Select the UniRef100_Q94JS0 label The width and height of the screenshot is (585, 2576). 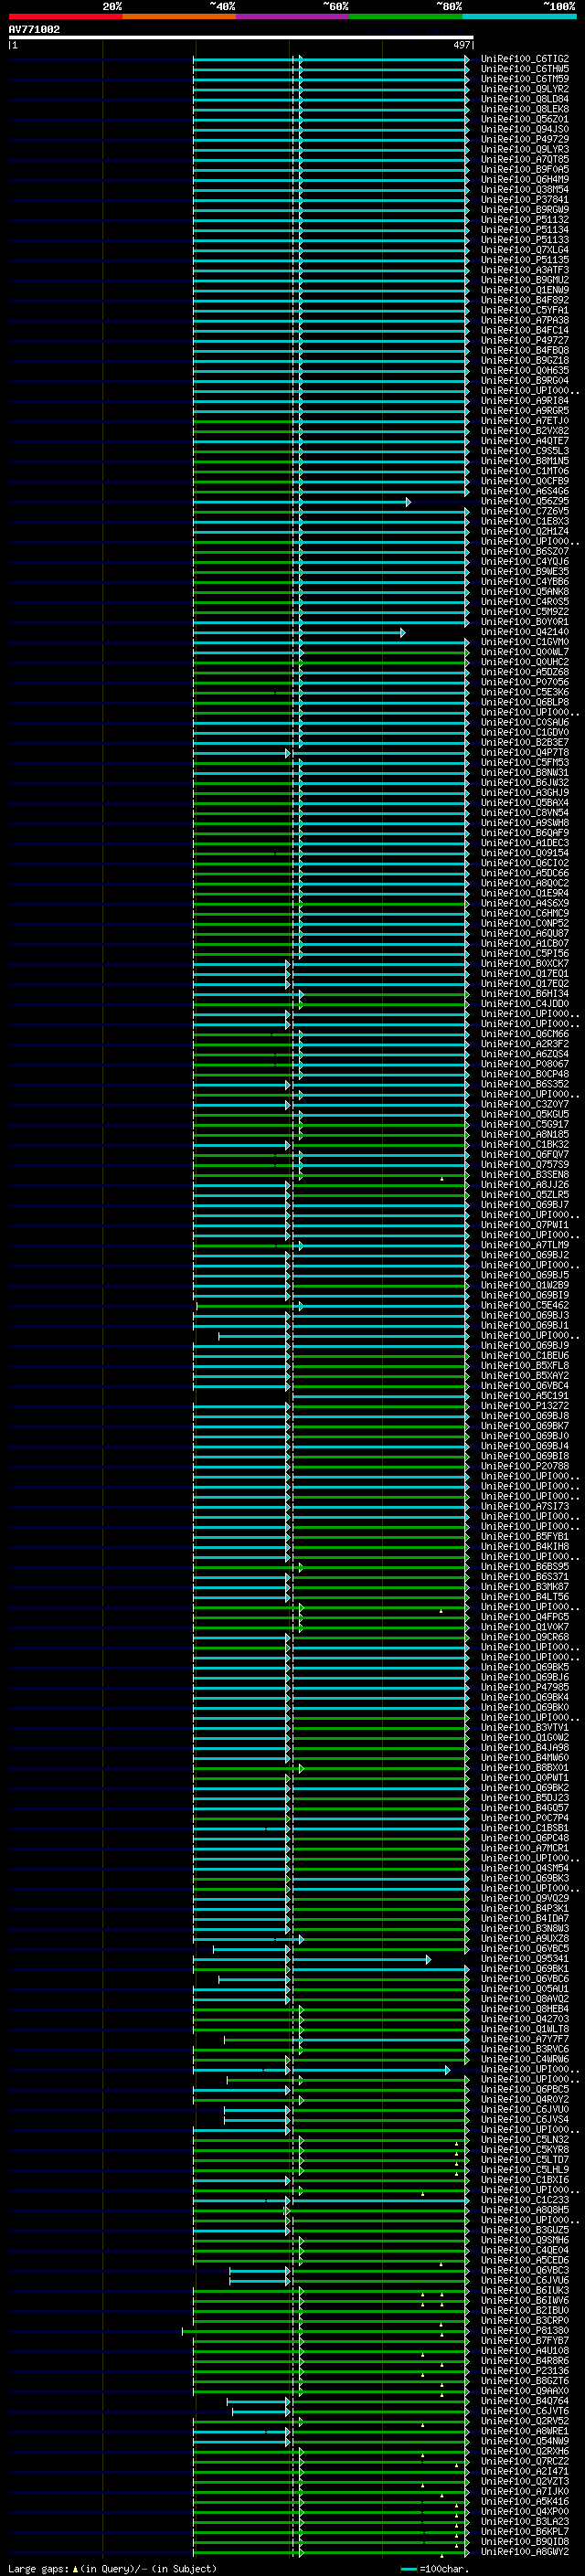click(x=525, y=129)
